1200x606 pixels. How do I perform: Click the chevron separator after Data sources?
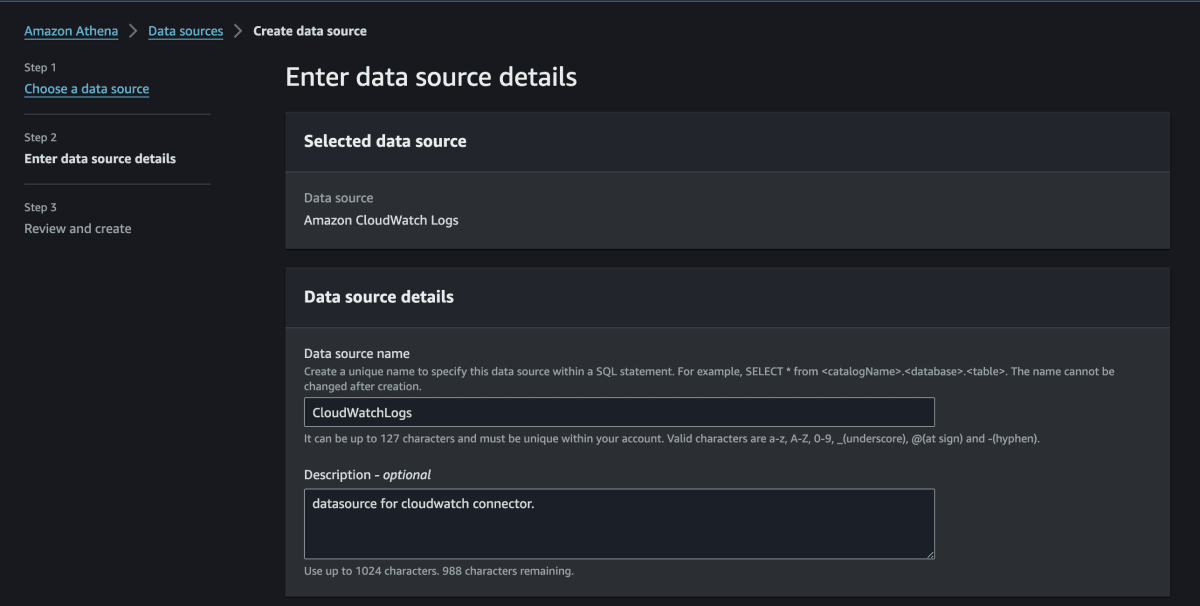click(238, 31)
